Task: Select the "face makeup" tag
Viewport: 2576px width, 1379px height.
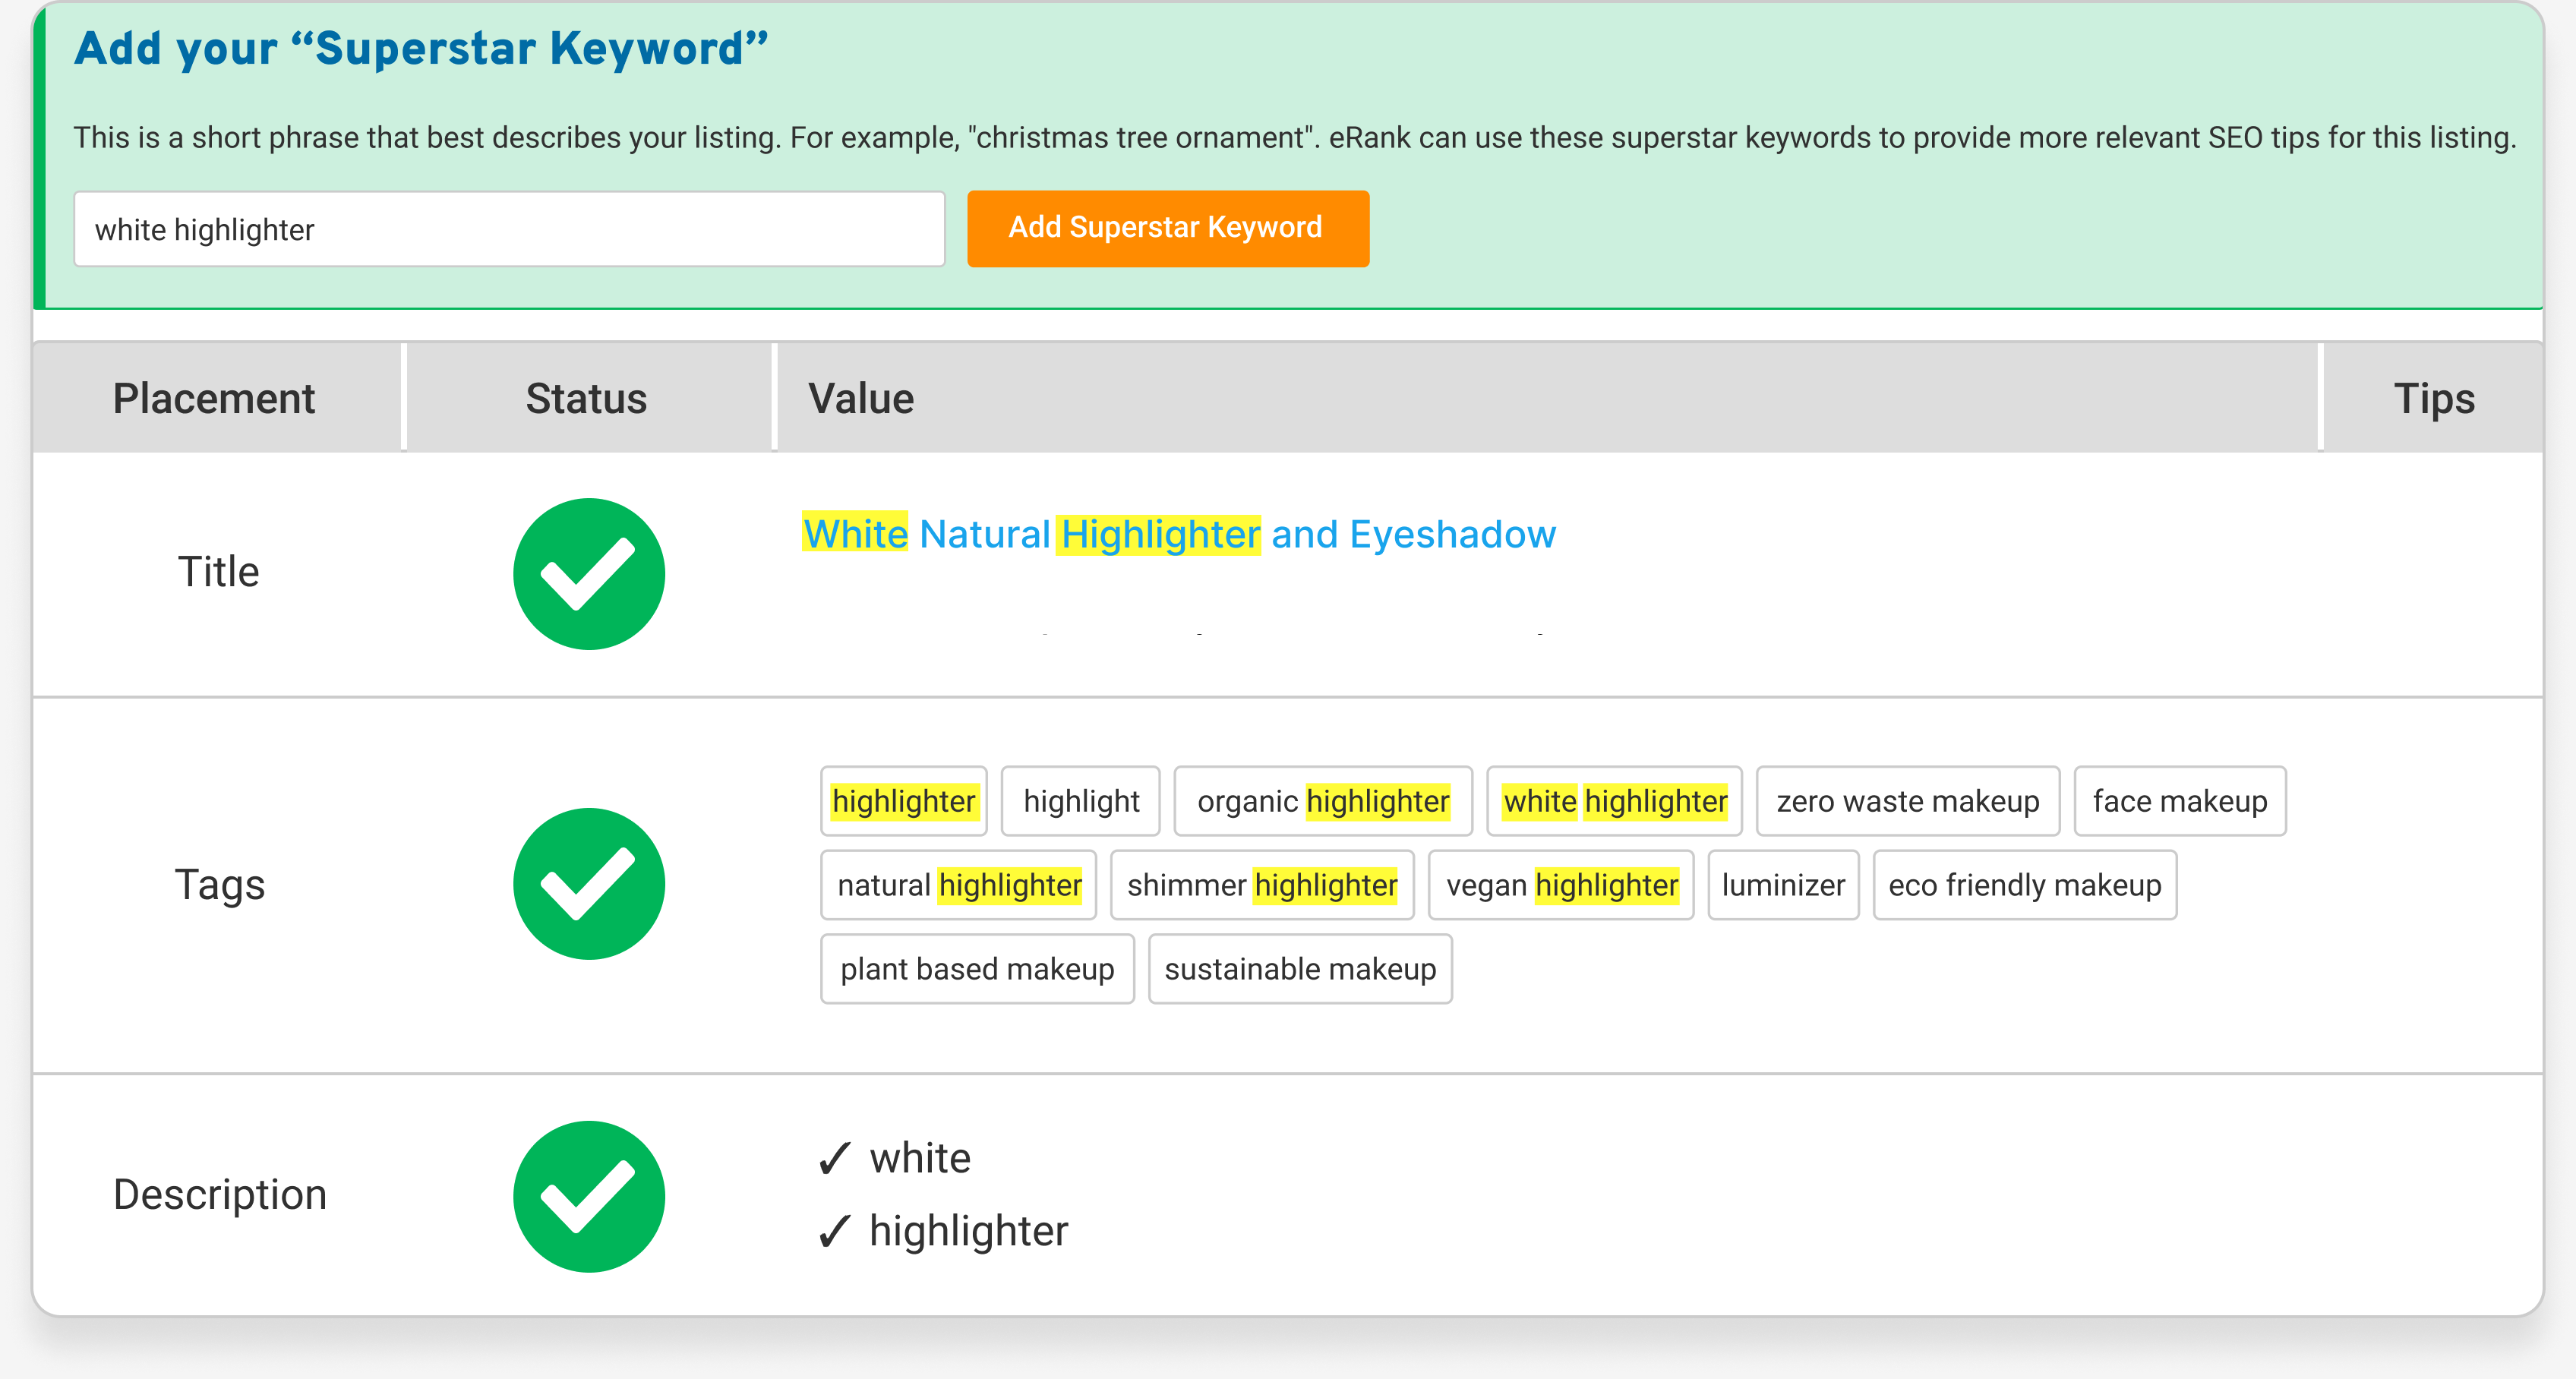Action: pyautogui.click(x=2180, y=801)
